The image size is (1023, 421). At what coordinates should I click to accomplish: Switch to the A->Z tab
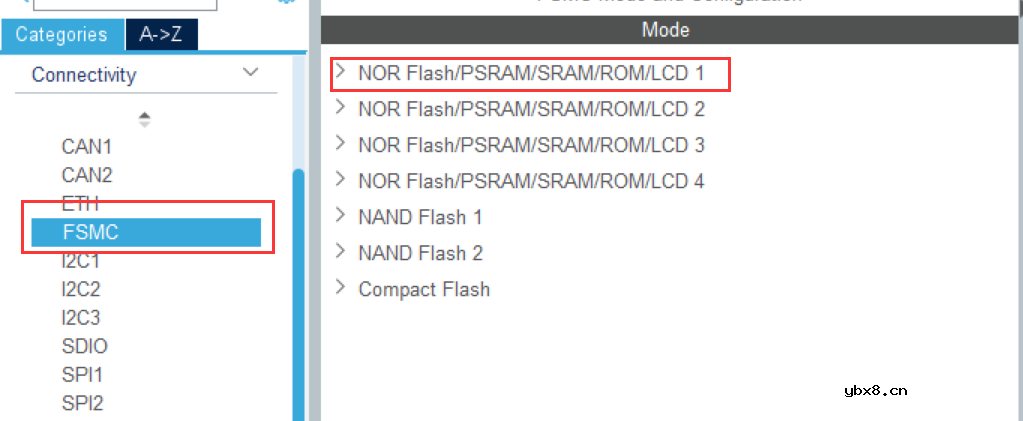click(161, 34)
